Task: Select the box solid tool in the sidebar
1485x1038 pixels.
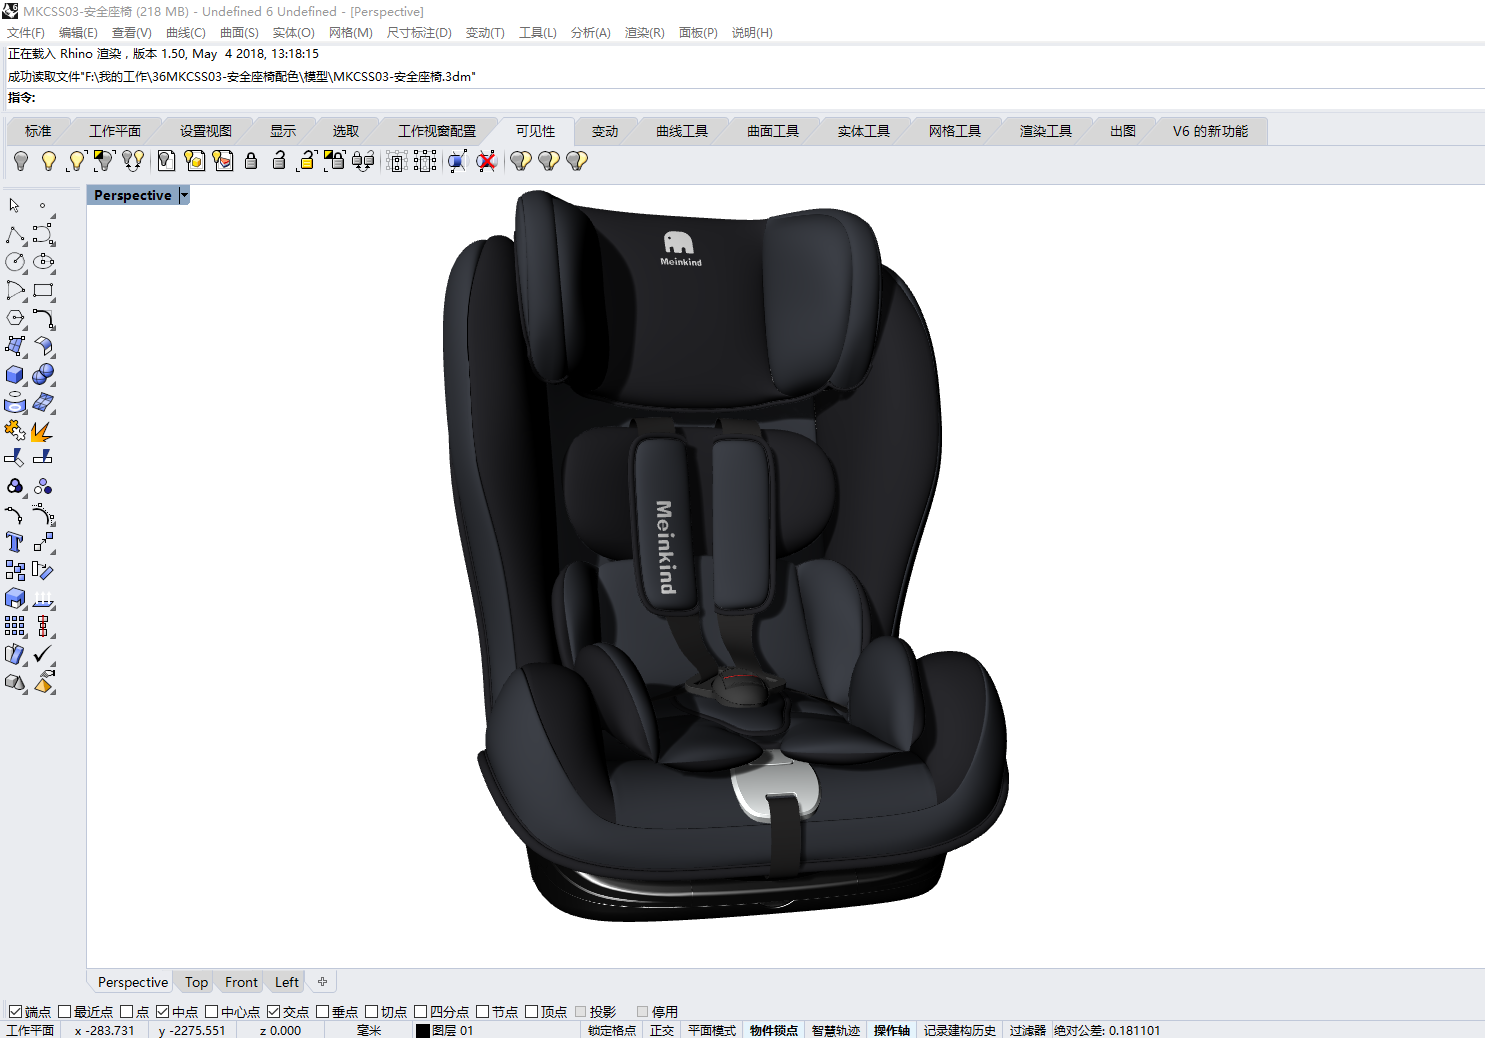Action: pyautogui.click(x=14, y=374)
